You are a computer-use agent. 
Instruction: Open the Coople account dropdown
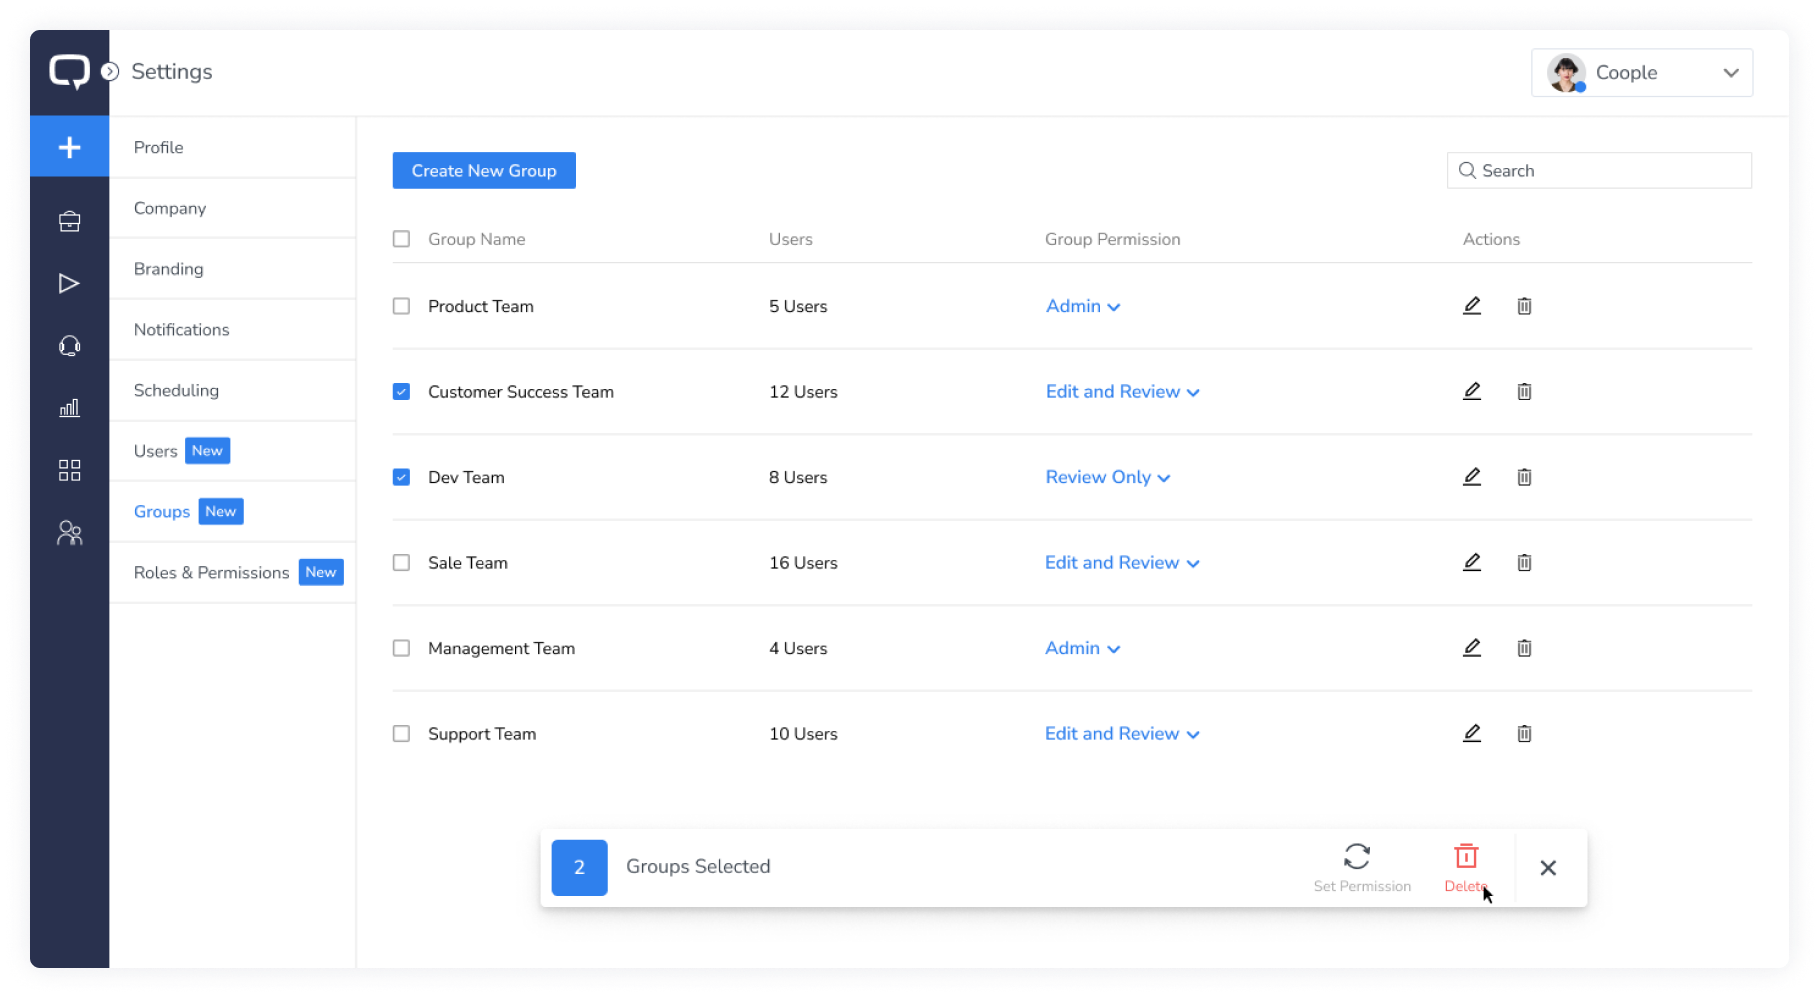click(1641, 73)
